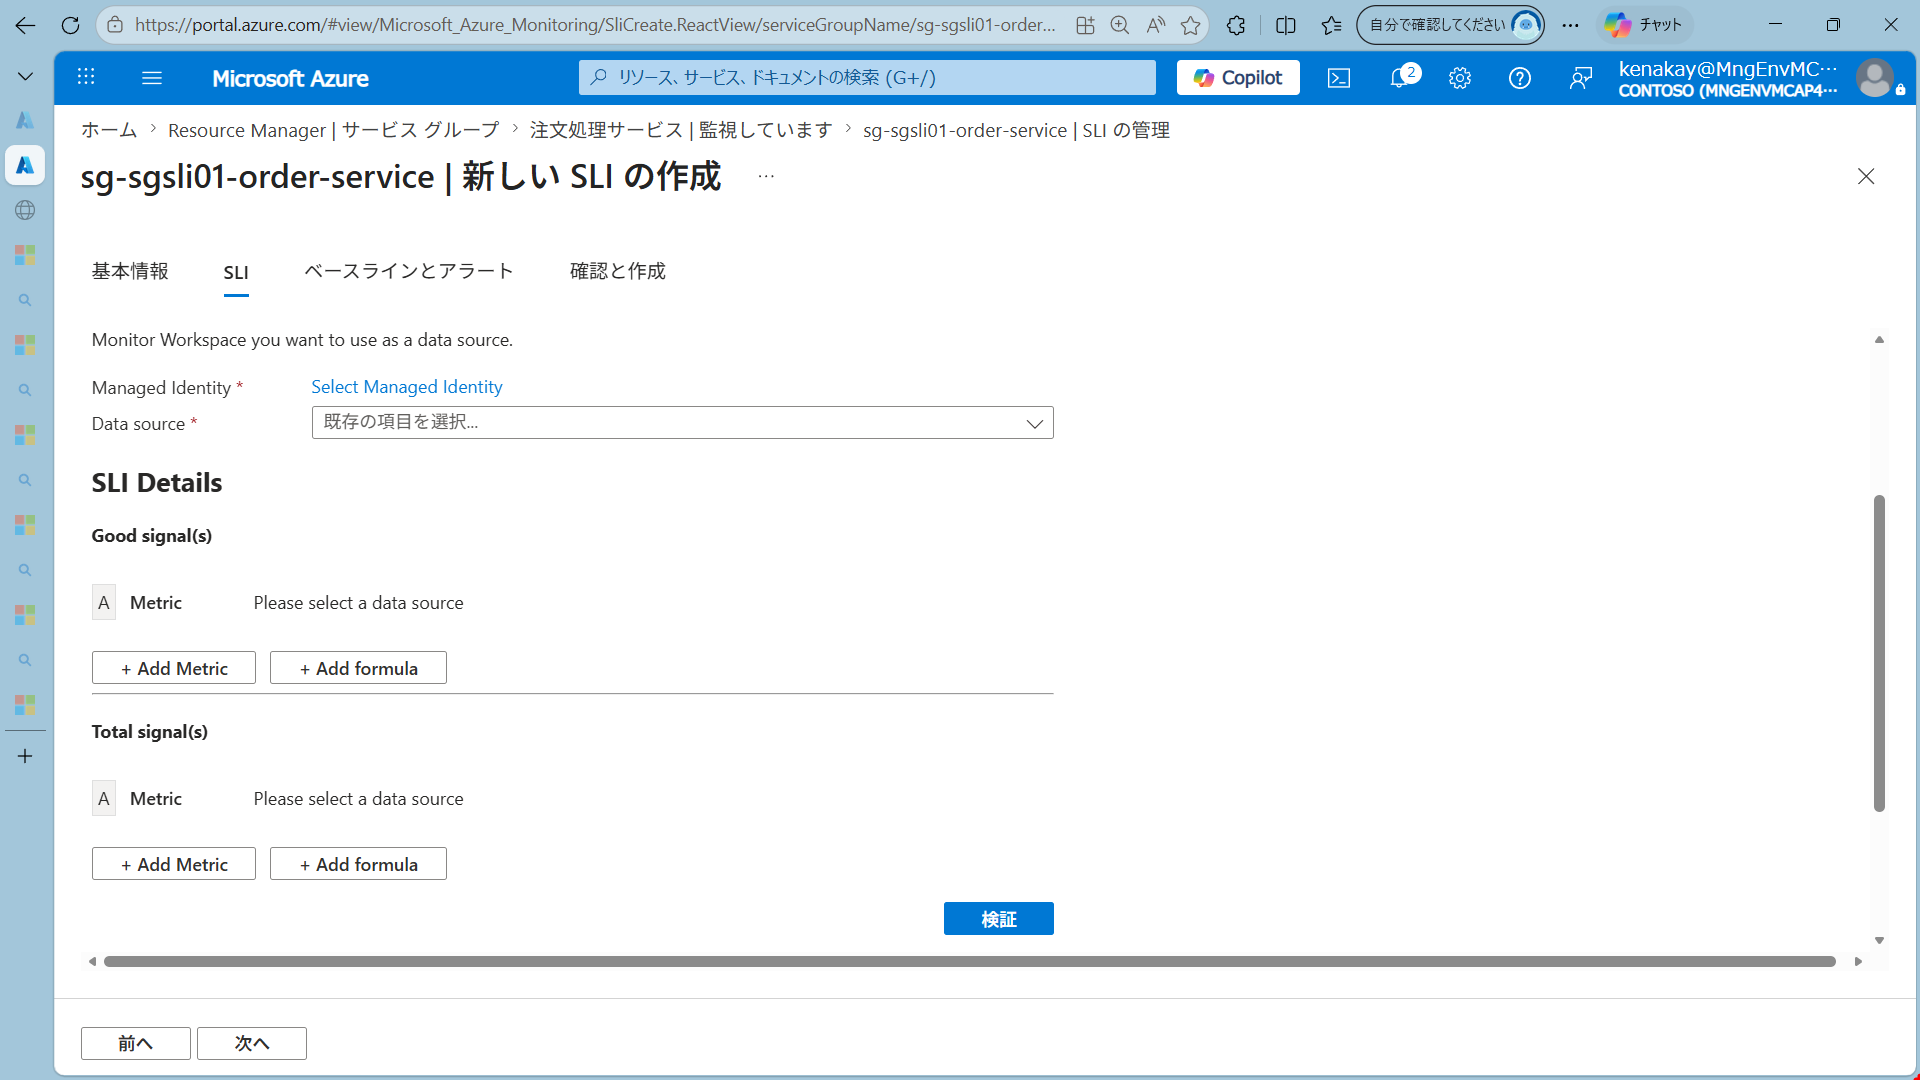Open Copilot chat (チャット) in the browser
Screen dimensions: 1920x1080
[x=1644, y=25]
